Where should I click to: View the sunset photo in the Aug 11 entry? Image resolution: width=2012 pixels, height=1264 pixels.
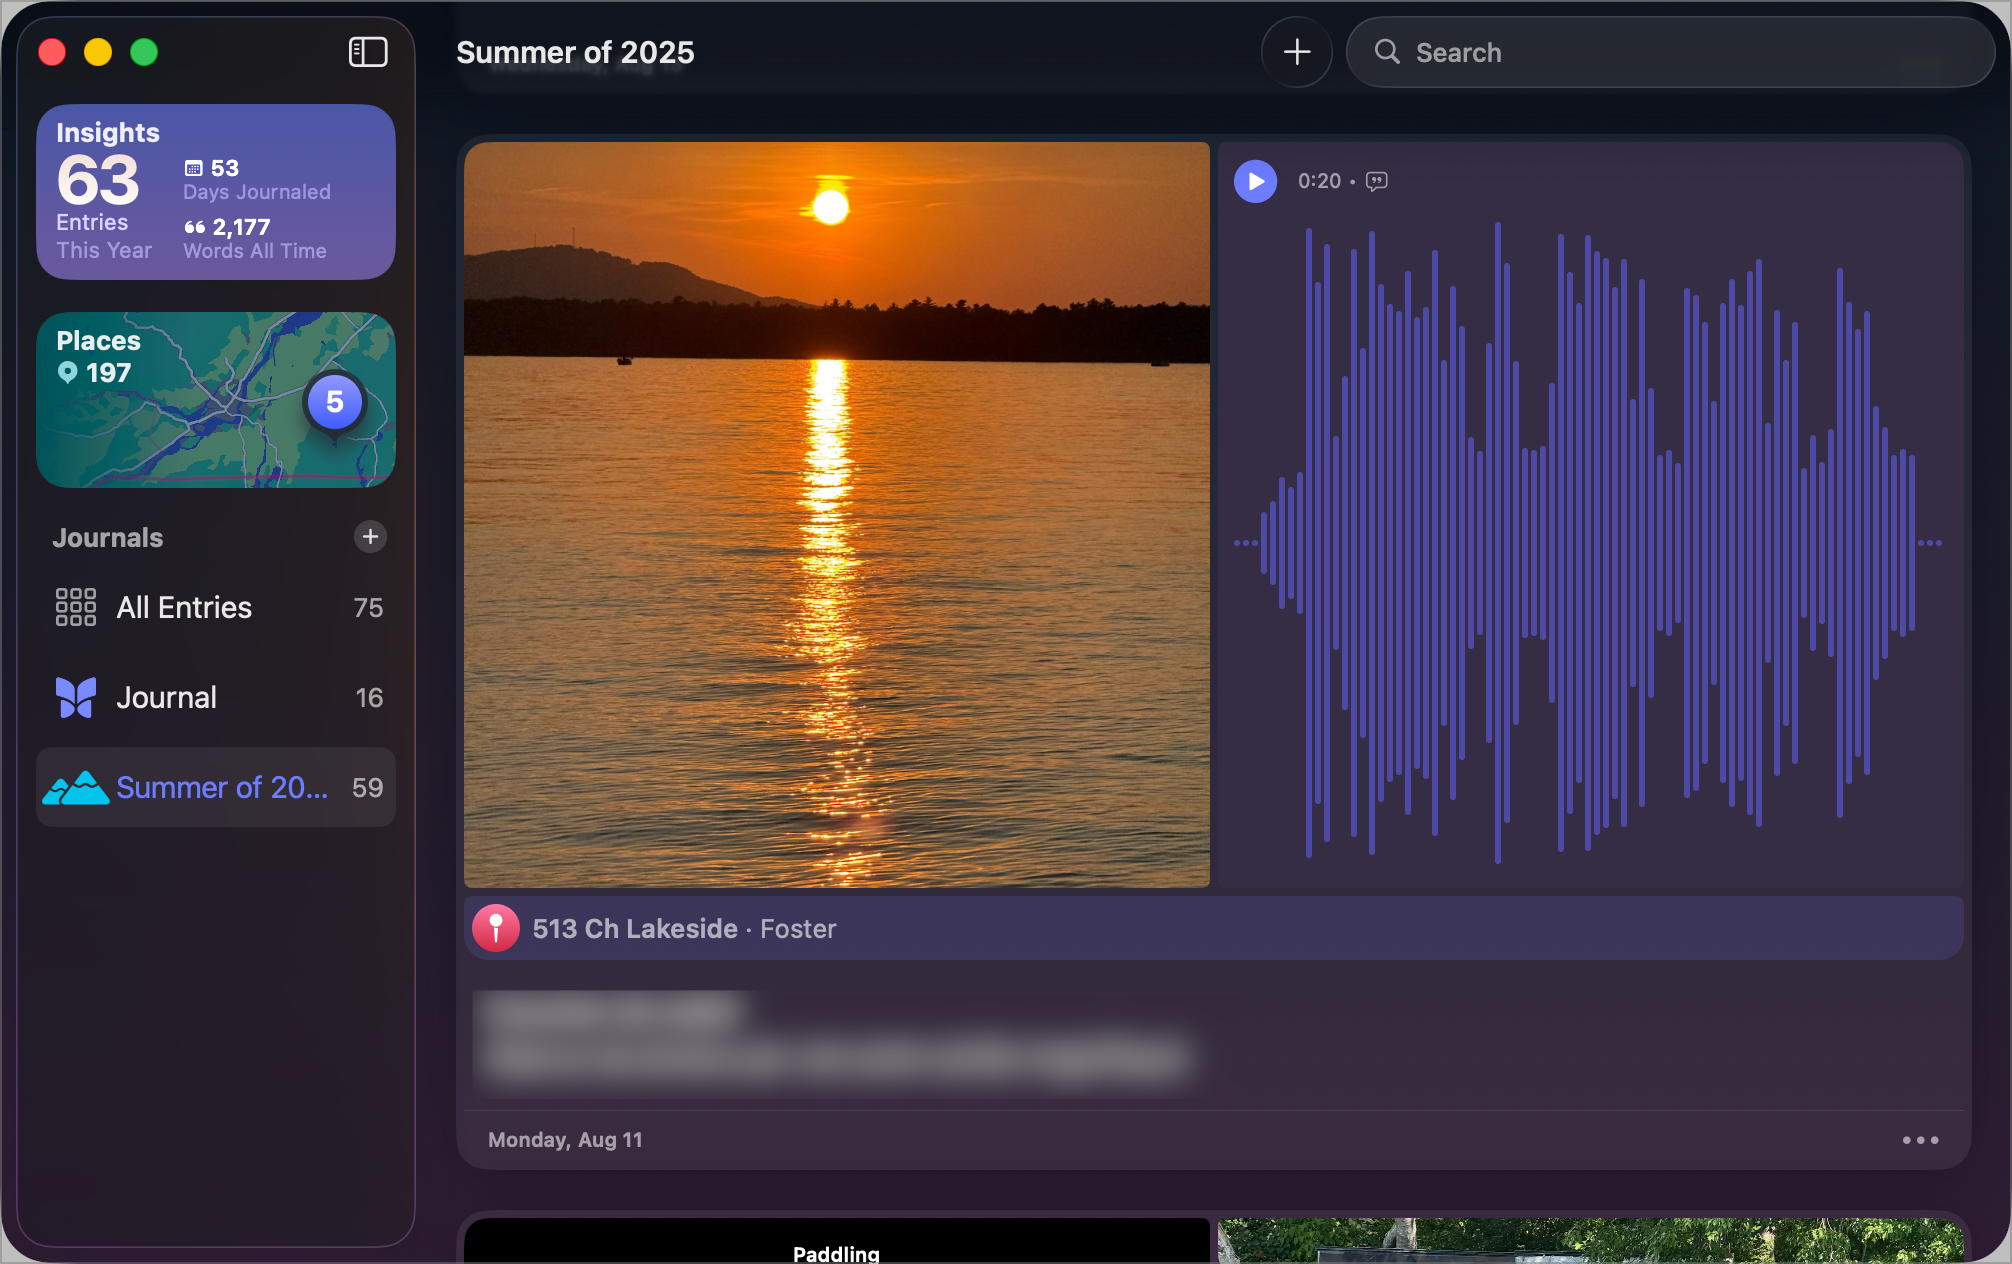tap(838, 513)
